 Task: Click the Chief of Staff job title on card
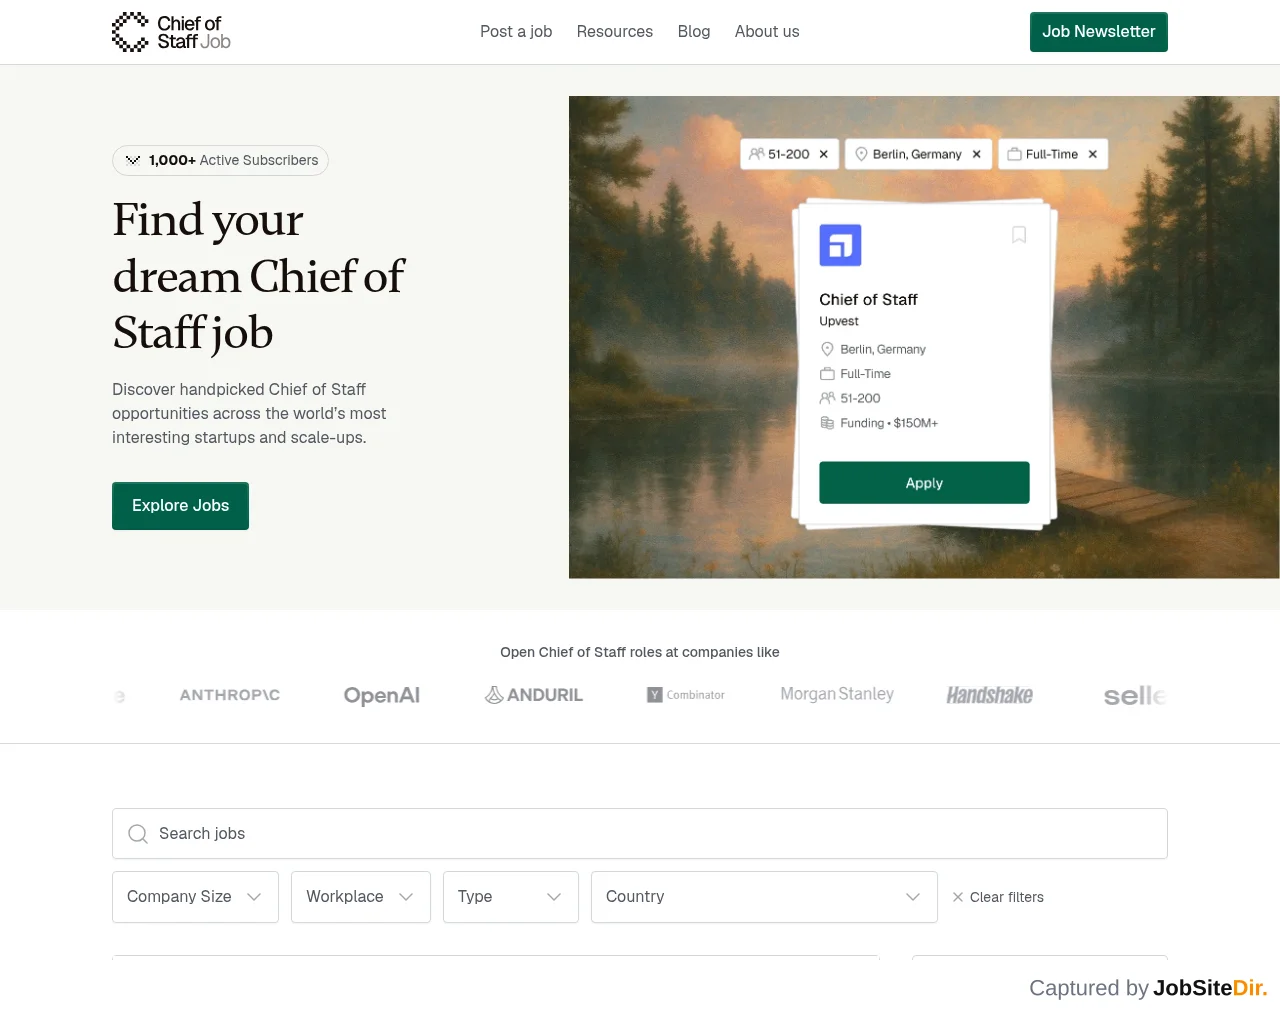pos(868,299)
